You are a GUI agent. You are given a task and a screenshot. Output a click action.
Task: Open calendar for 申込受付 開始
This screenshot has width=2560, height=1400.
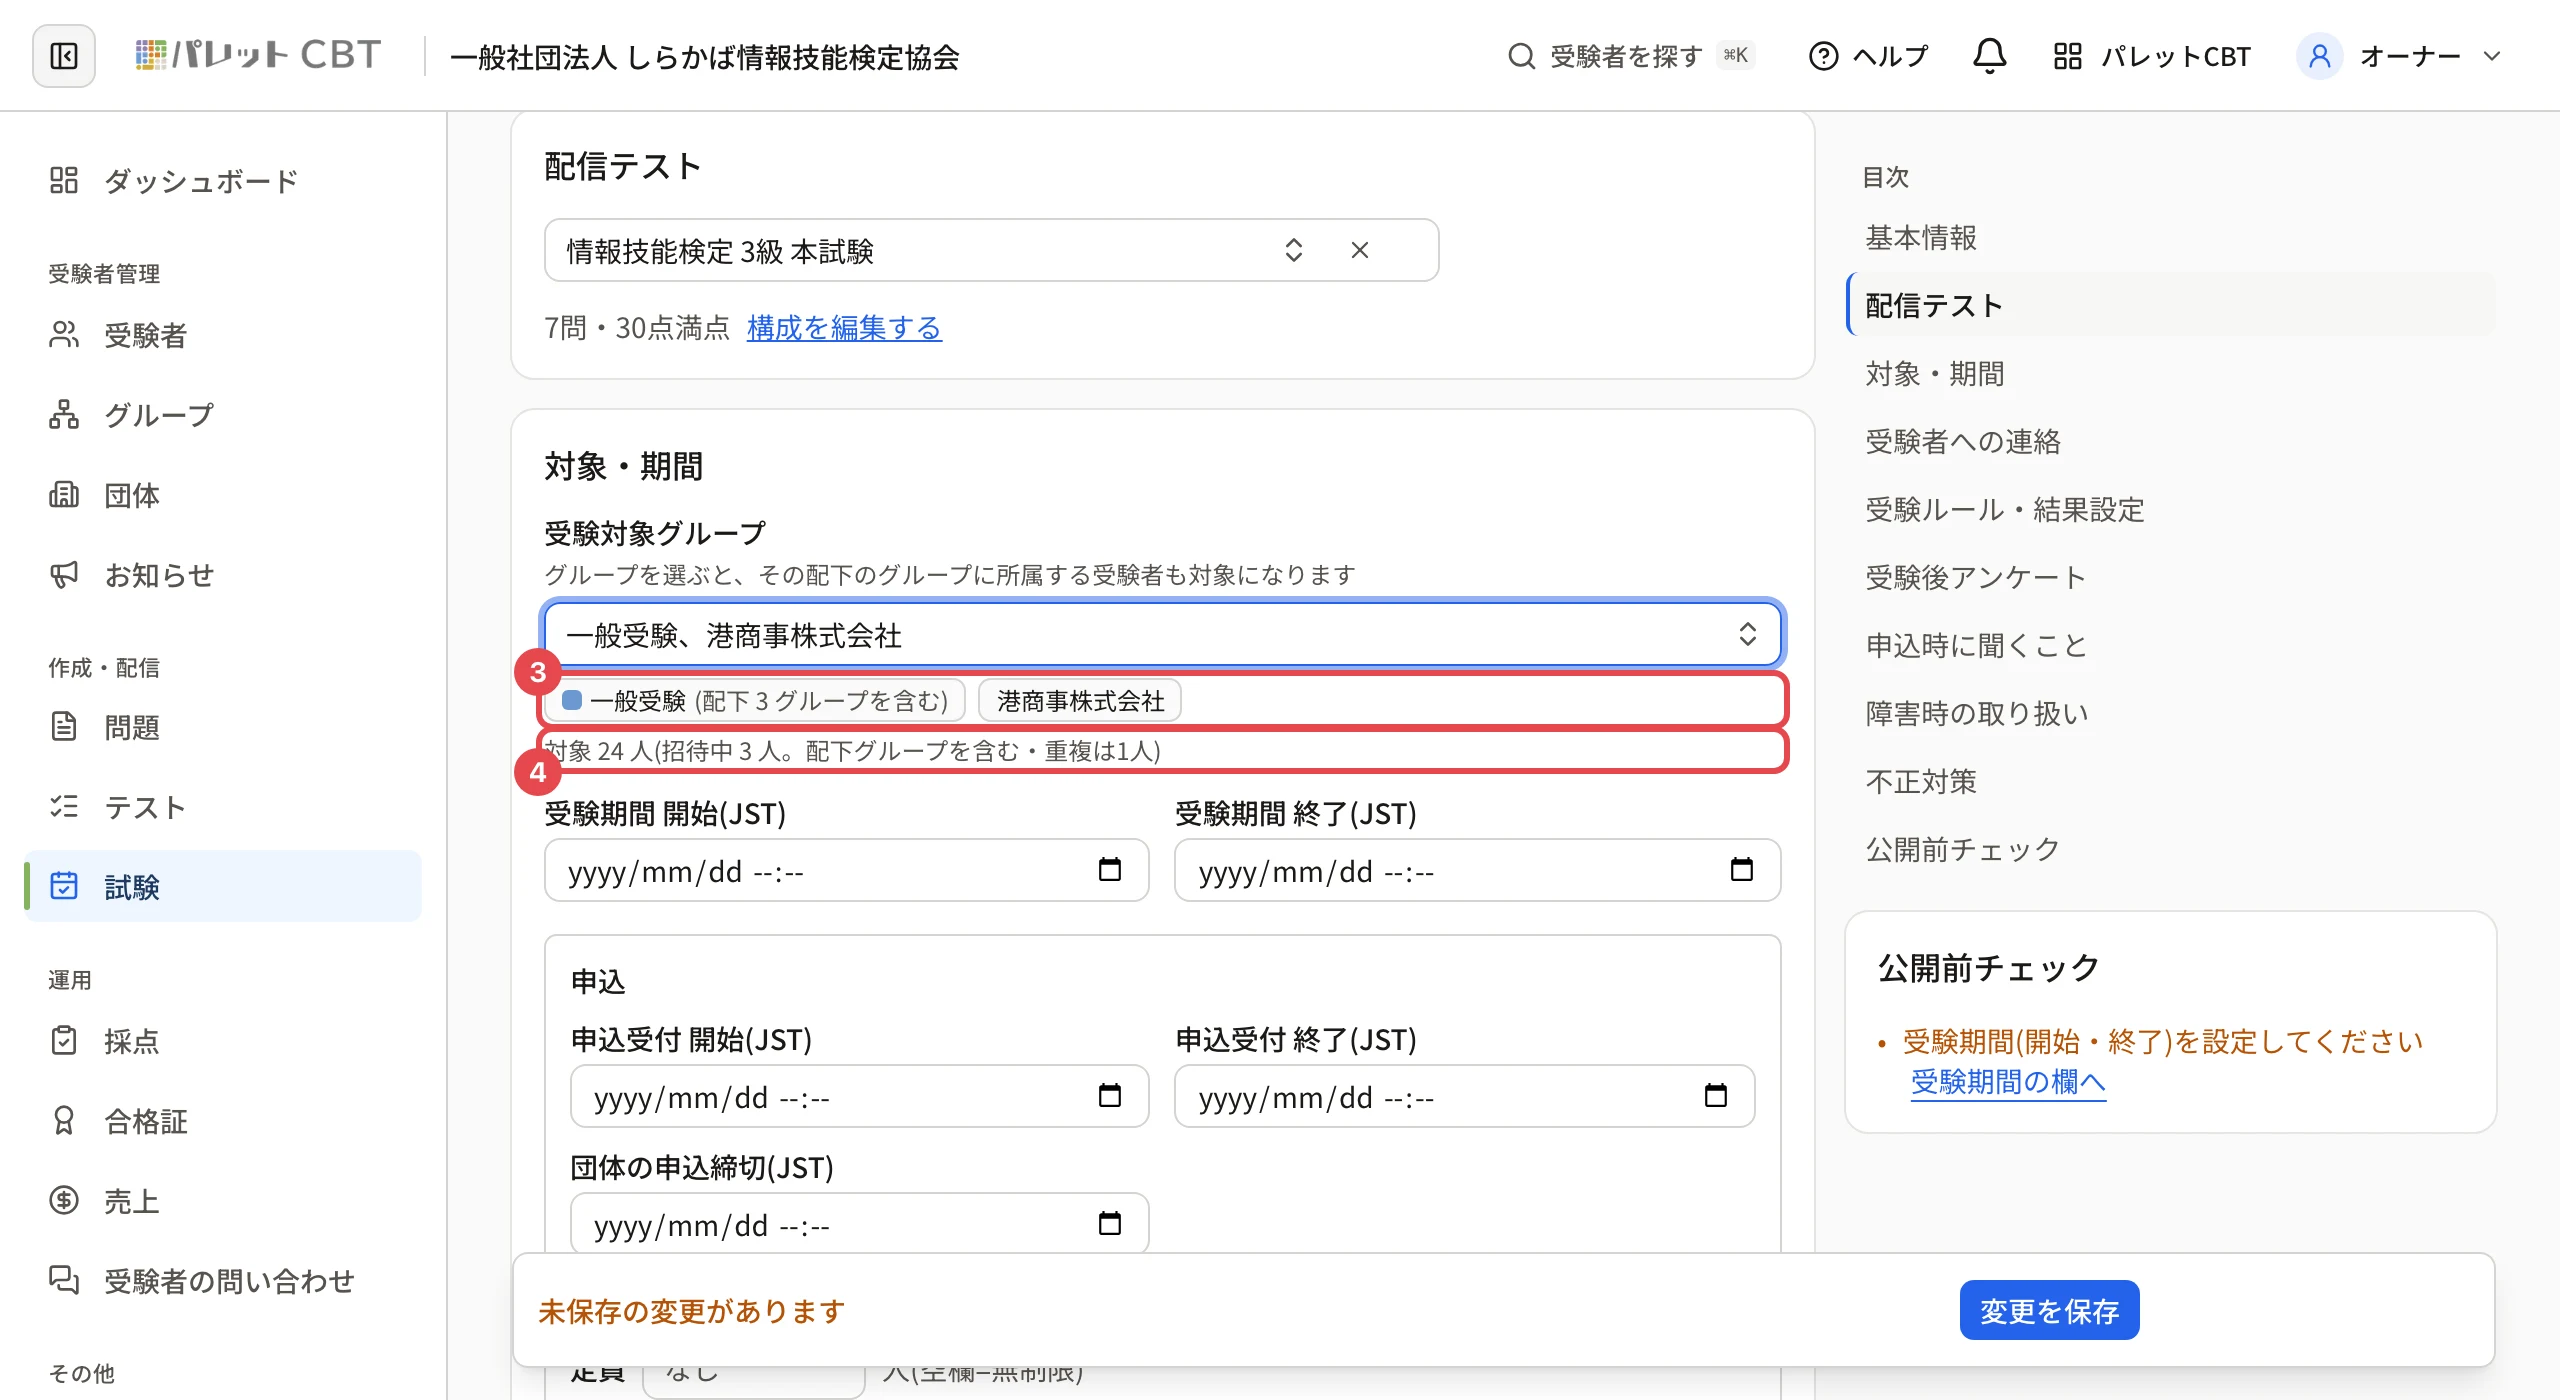point(1110,1096)
